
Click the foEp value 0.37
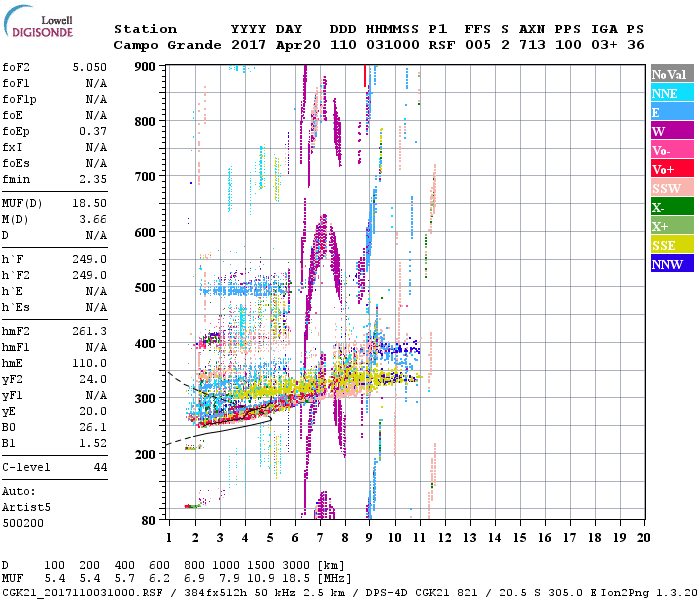(x=93, y=131)
